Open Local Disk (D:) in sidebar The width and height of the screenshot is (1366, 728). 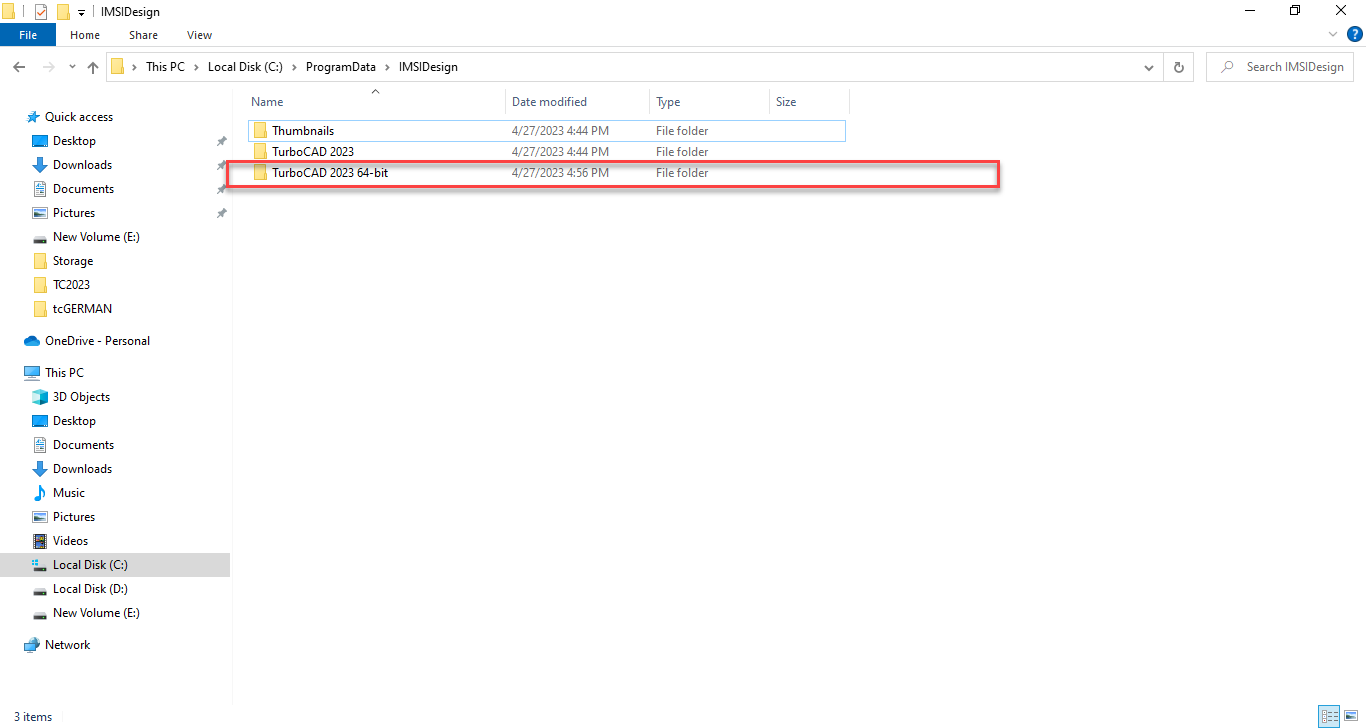point(90,589)
